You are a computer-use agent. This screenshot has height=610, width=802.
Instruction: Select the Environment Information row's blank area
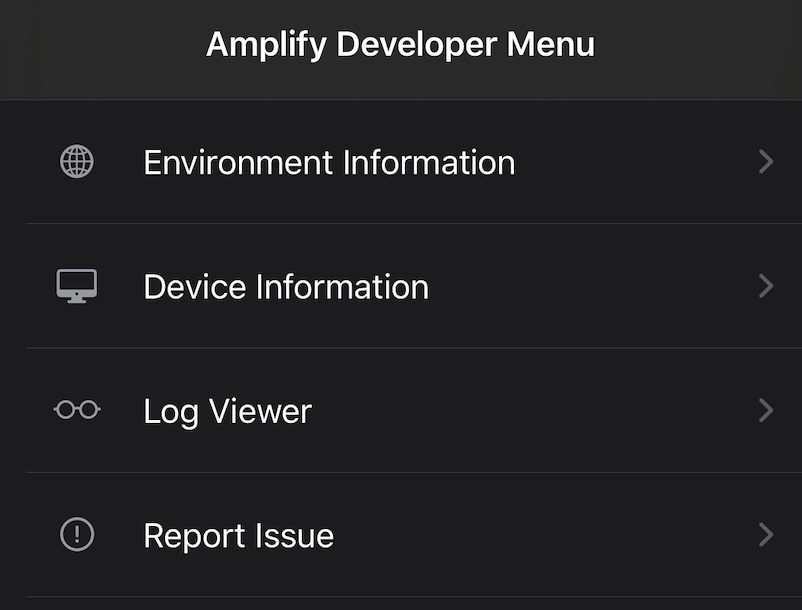634,162
